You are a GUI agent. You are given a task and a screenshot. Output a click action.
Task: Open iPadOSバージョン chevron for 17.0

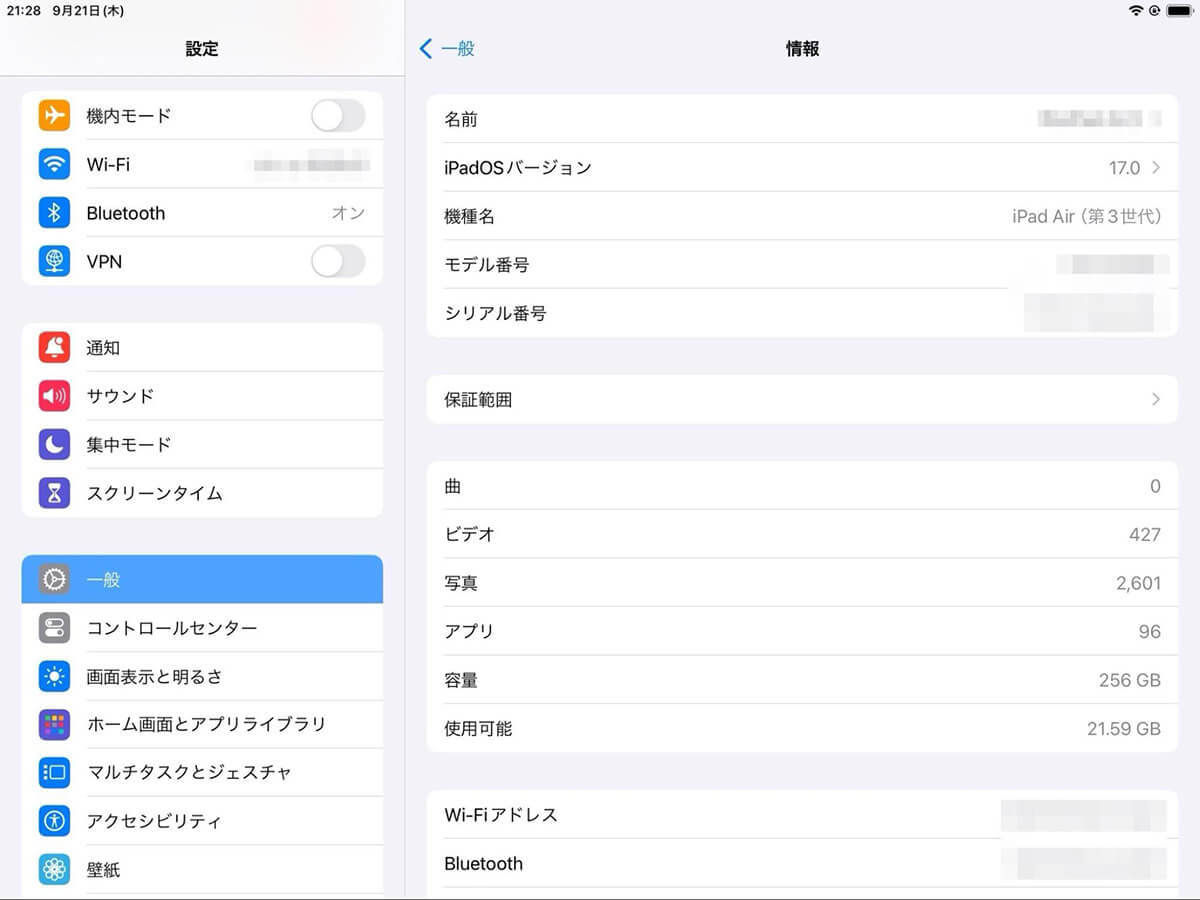(1156, 168)
